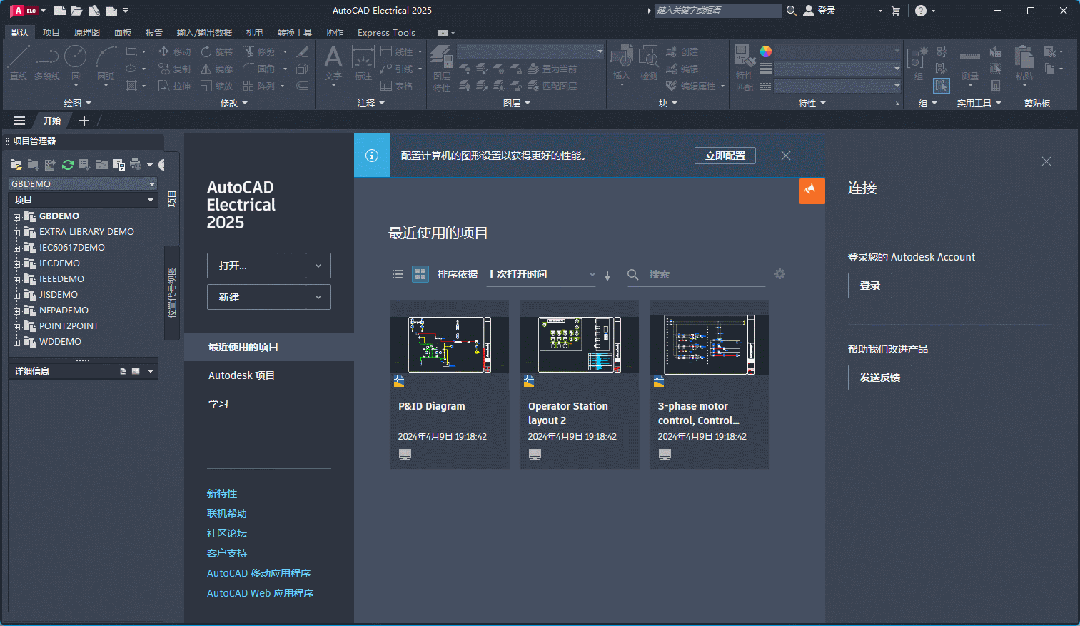Click the settings gear beside recent projects search
Image resolution: width=1080 pixels, height=626 pixels.
point(780,273)
